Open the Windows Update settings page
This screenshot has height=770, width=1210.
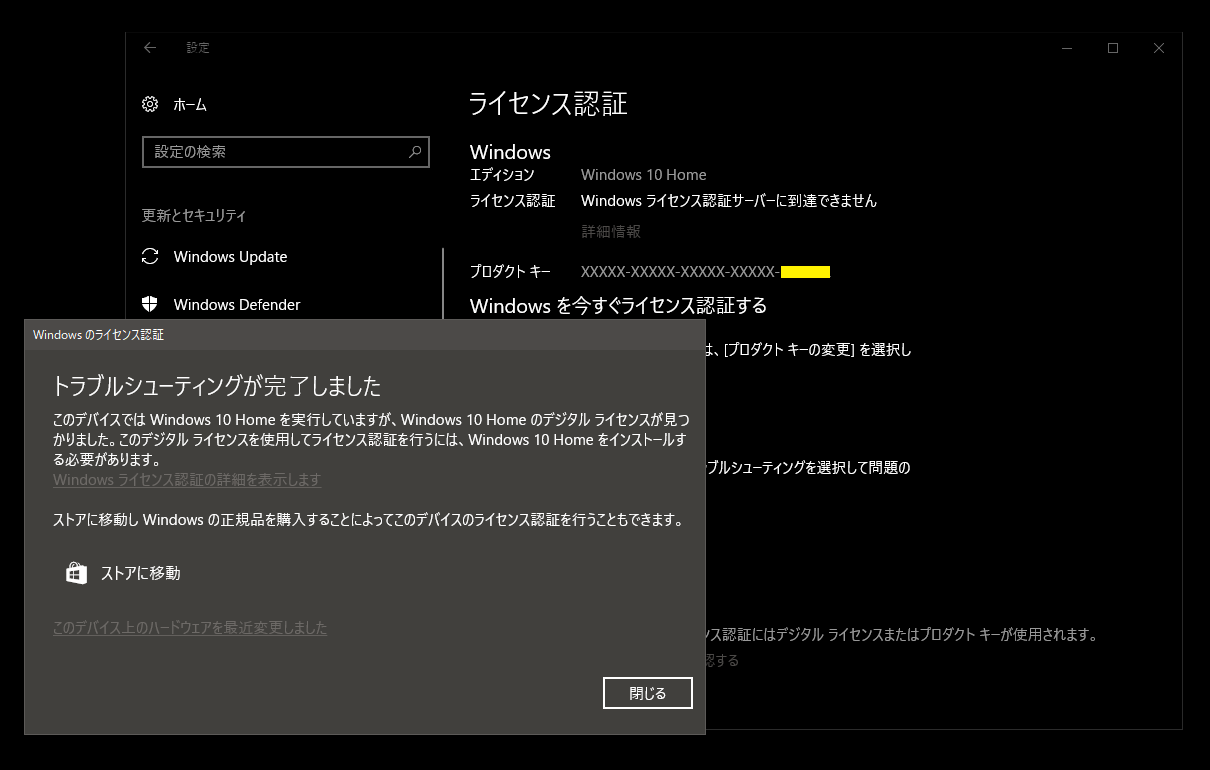[x=230, y=257]
